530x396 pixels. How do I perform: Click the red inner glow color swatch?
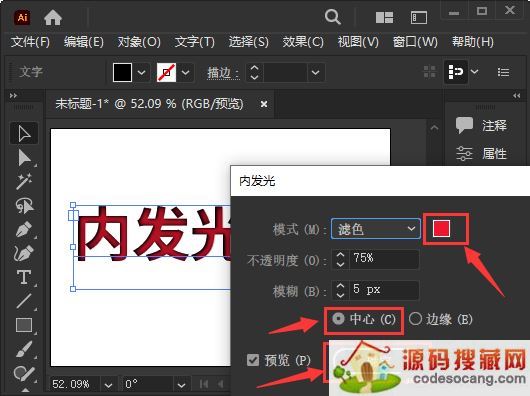(x=441, y=228)
